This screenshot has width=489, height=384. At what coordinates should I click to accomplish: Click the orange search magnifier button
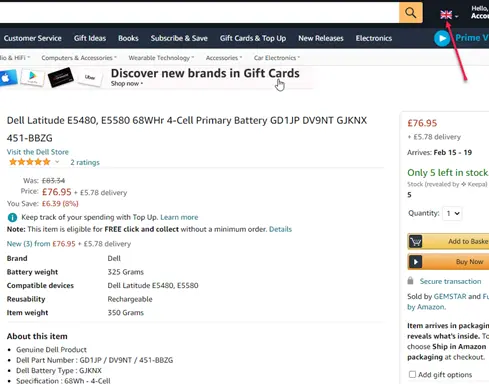tap(411, 13)
